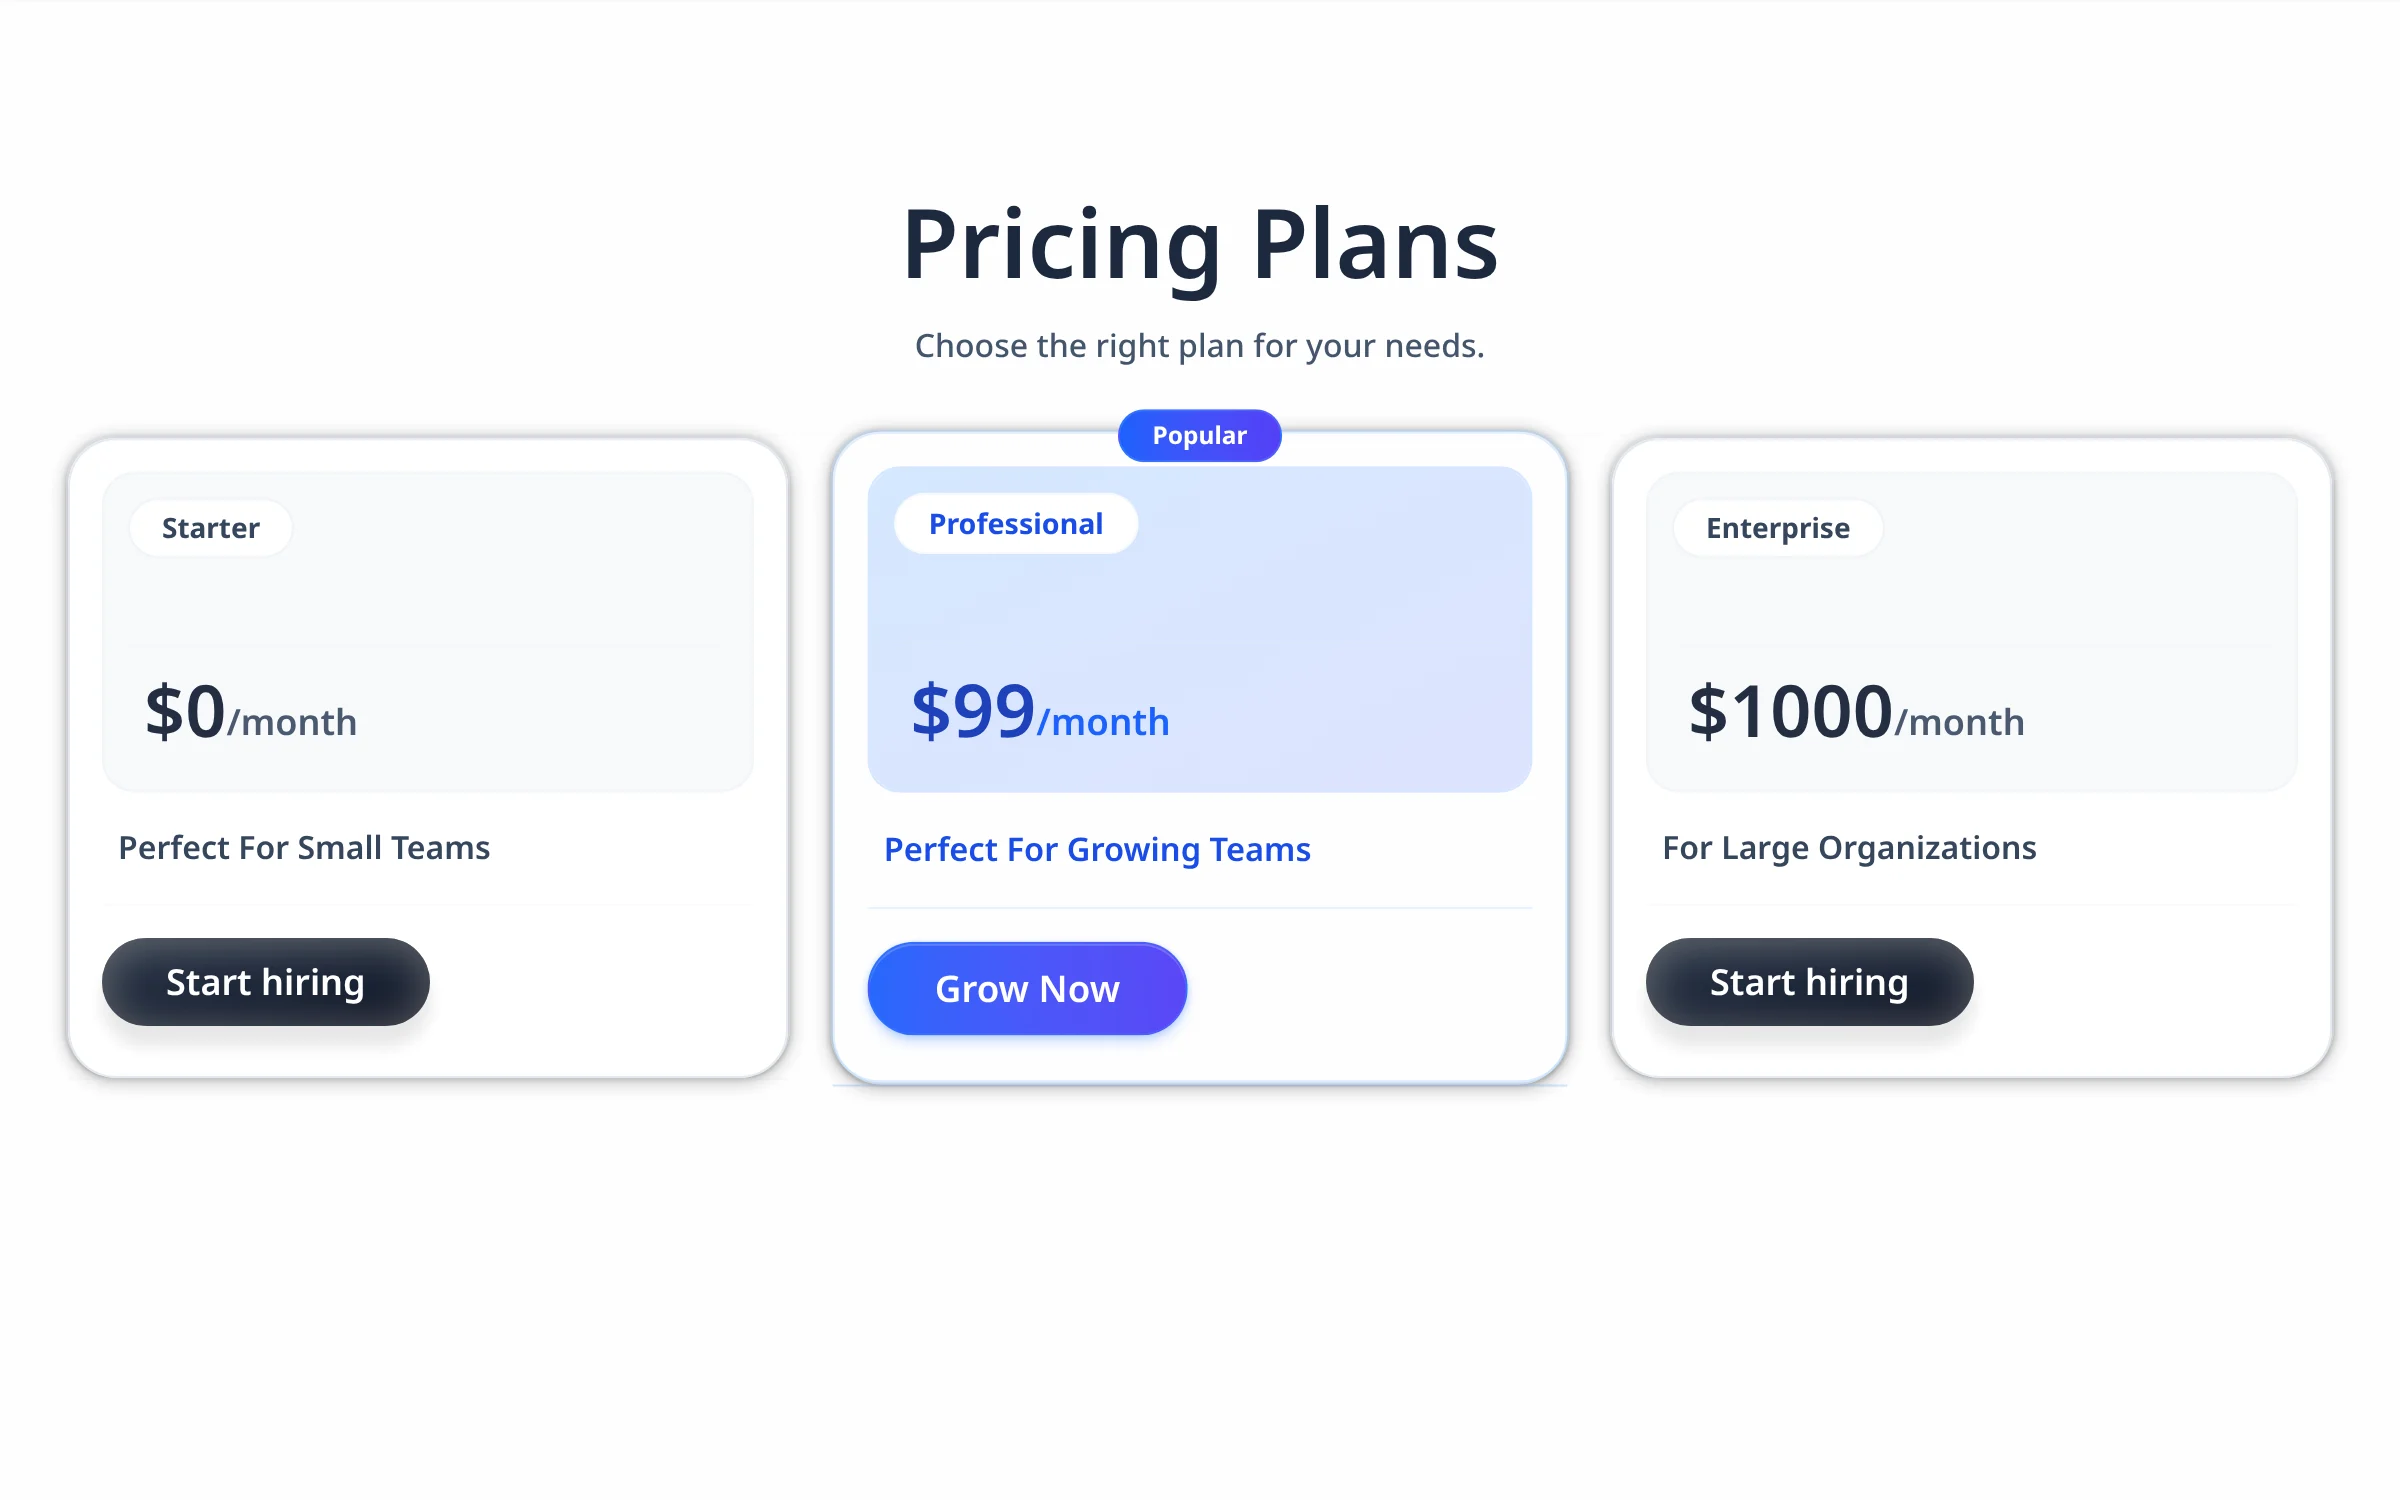Select the Professional blue header panel
The image size is (2400, 1500).
click(1200, 629)
